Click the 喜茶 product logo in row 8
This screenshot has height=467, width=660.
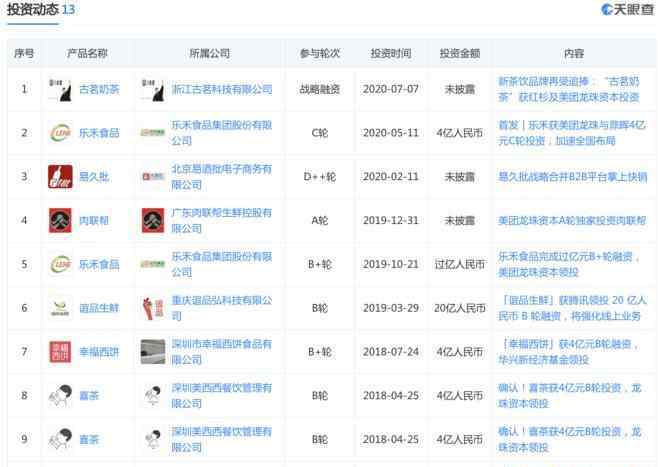click(x=60, y=396)
